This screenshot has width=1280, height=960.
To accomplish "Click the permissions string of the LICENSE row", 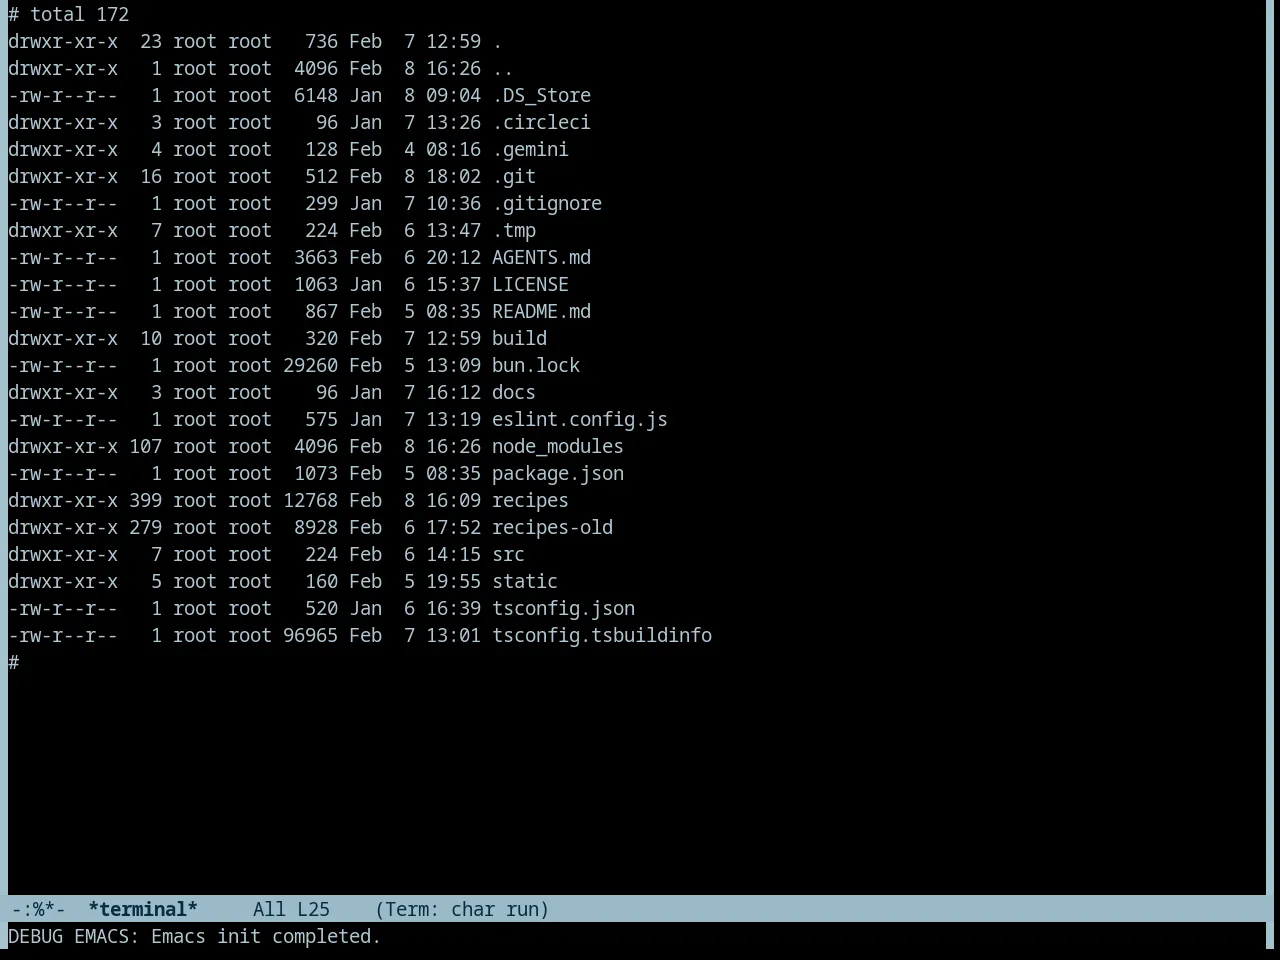I will [63, 285].
